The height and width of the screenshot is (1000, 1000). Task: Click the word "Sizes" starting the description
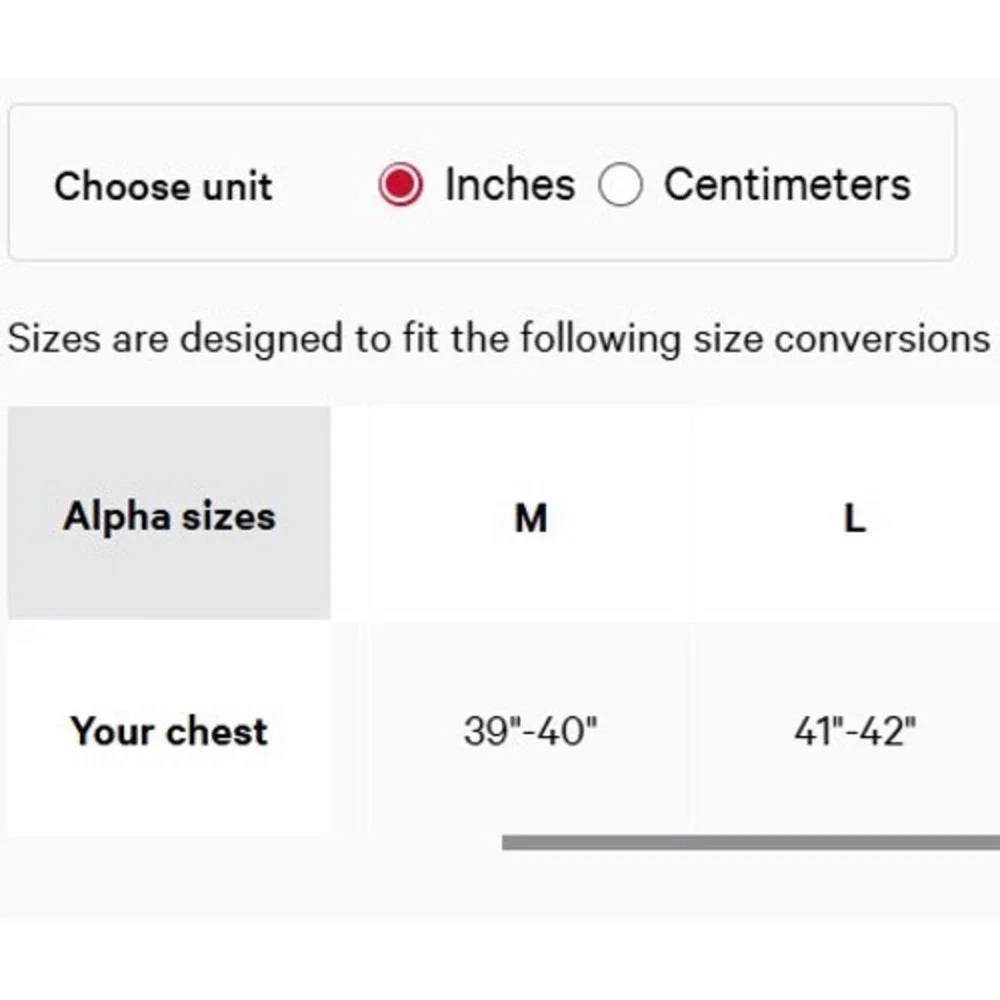coord(55,338)
